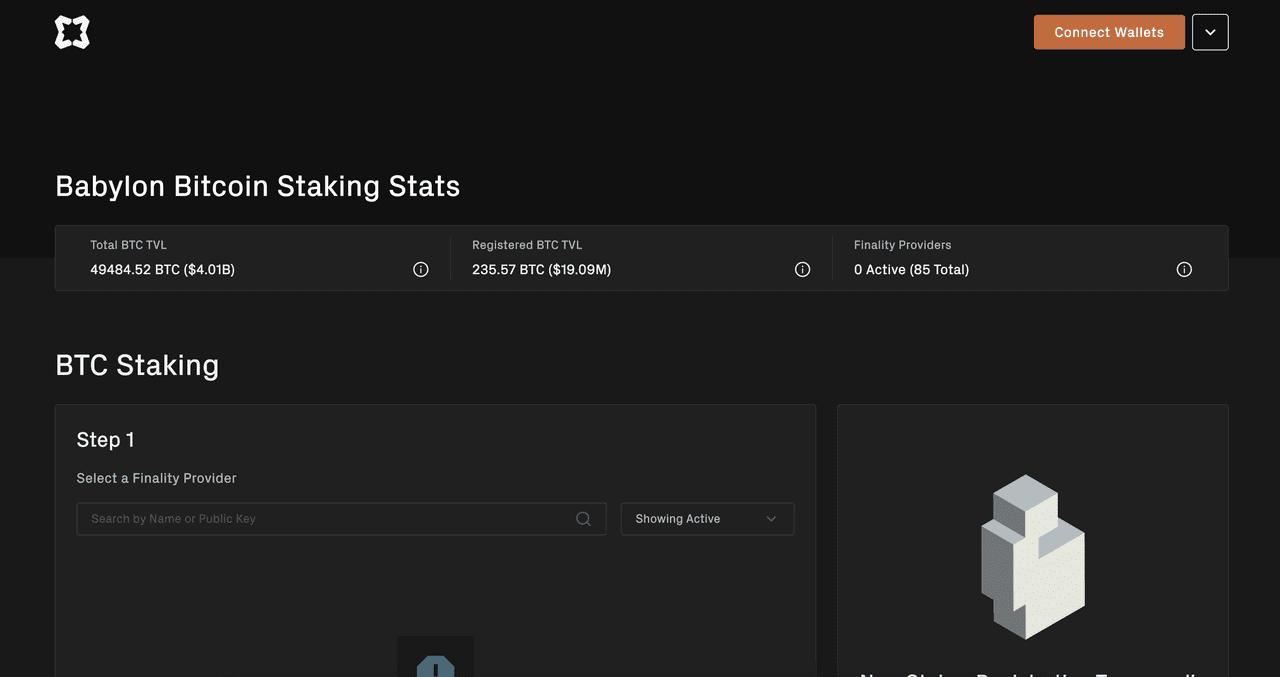This screenshot has height=677, width=1280.
Task: Focus the Search by Name or Public Key field
Action: point(342,519)
